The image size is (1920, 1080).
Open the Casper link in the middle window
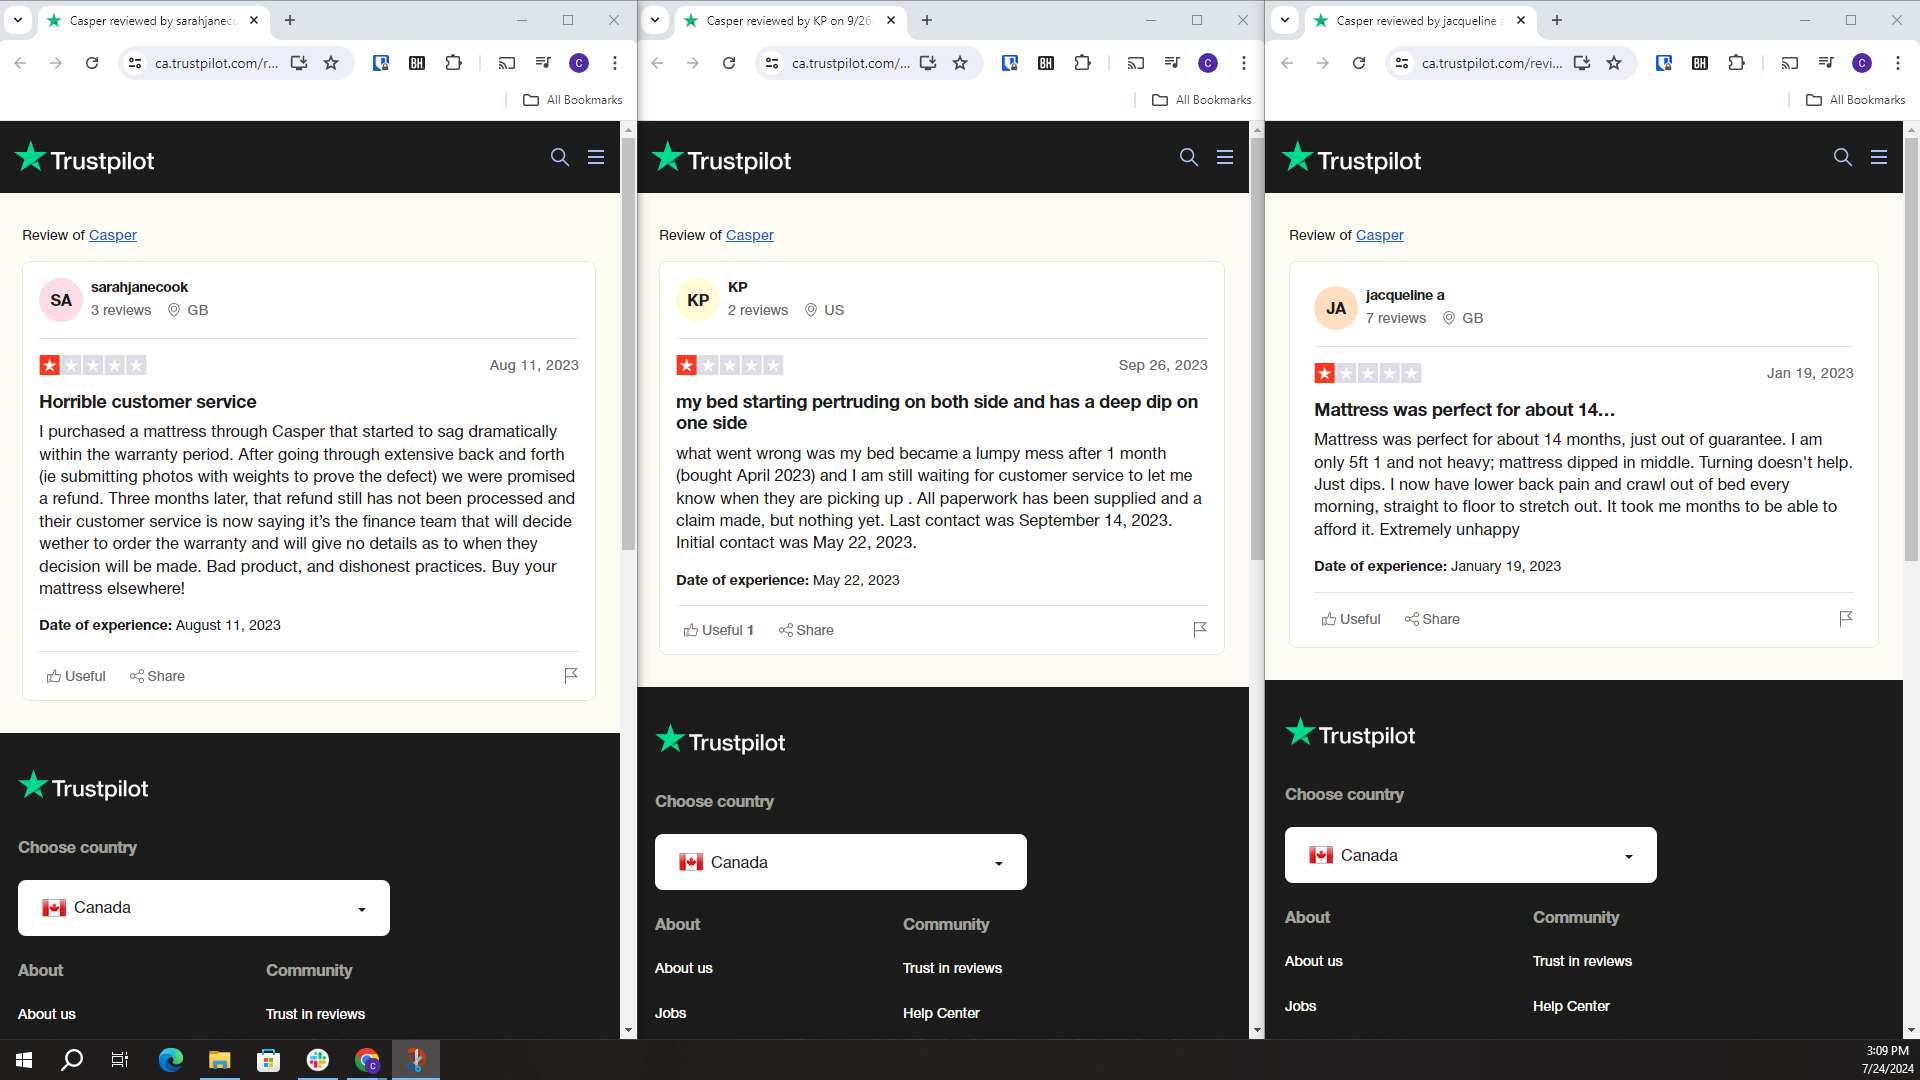[x=750, y=235]
